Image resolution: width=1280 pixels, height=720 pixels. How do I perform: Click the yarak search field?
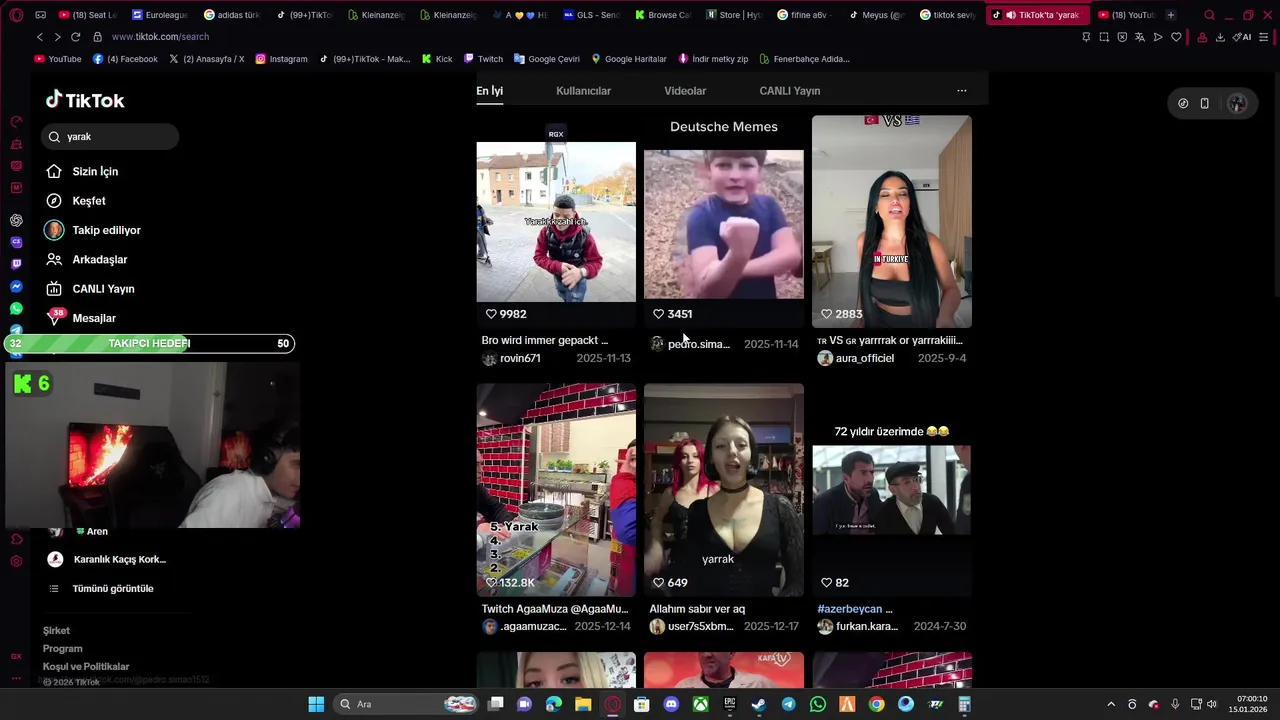(x=110, y=137)
